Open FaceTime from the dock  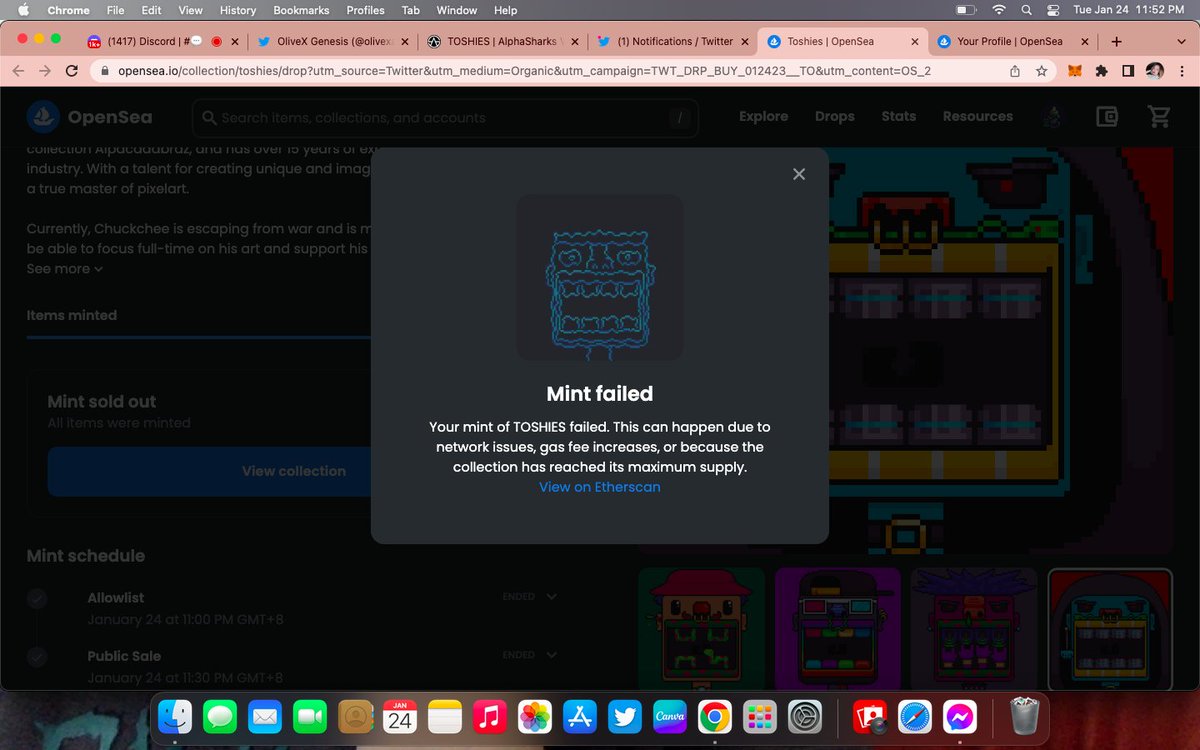(x=309, y=717)
